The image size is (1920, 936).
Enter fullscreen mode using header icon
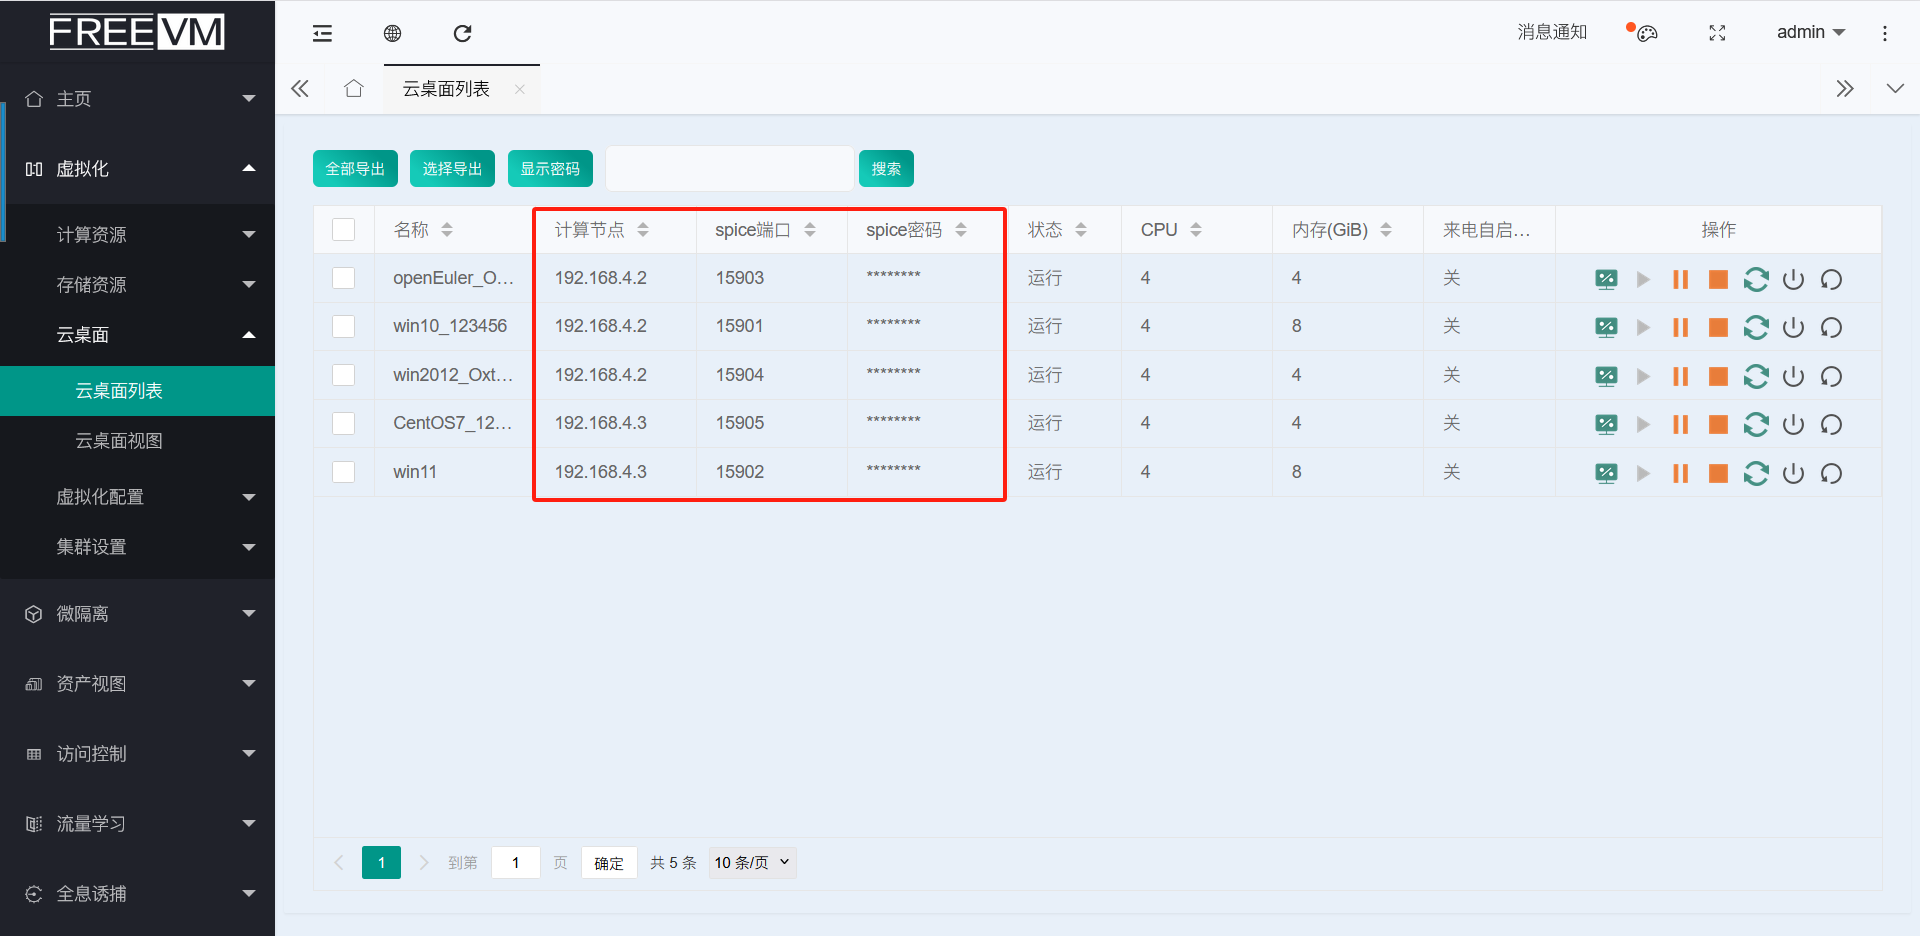1717,33
